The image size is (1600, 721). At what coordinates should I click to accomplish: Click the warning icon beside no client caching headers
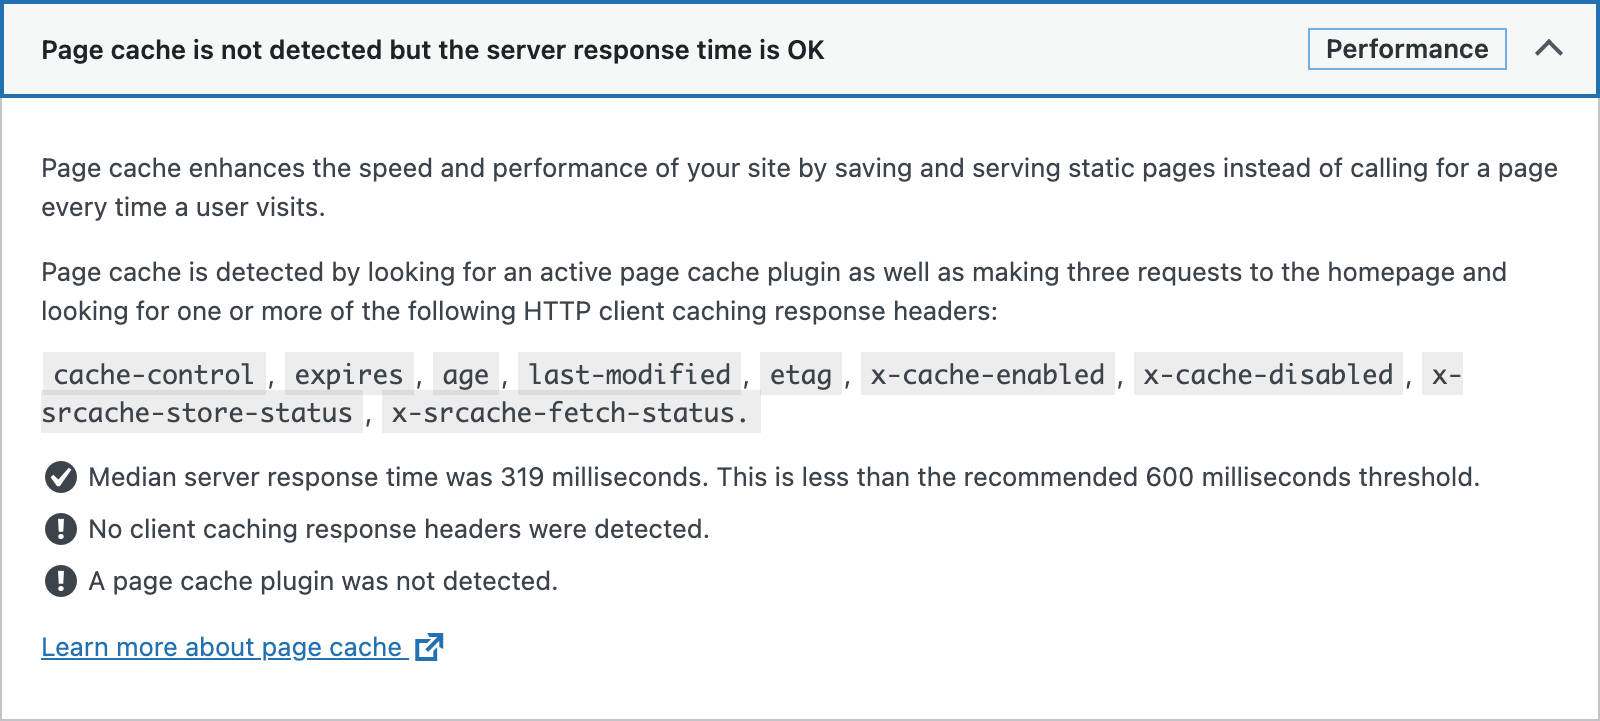pyautogui.click(x=61, y=529)
